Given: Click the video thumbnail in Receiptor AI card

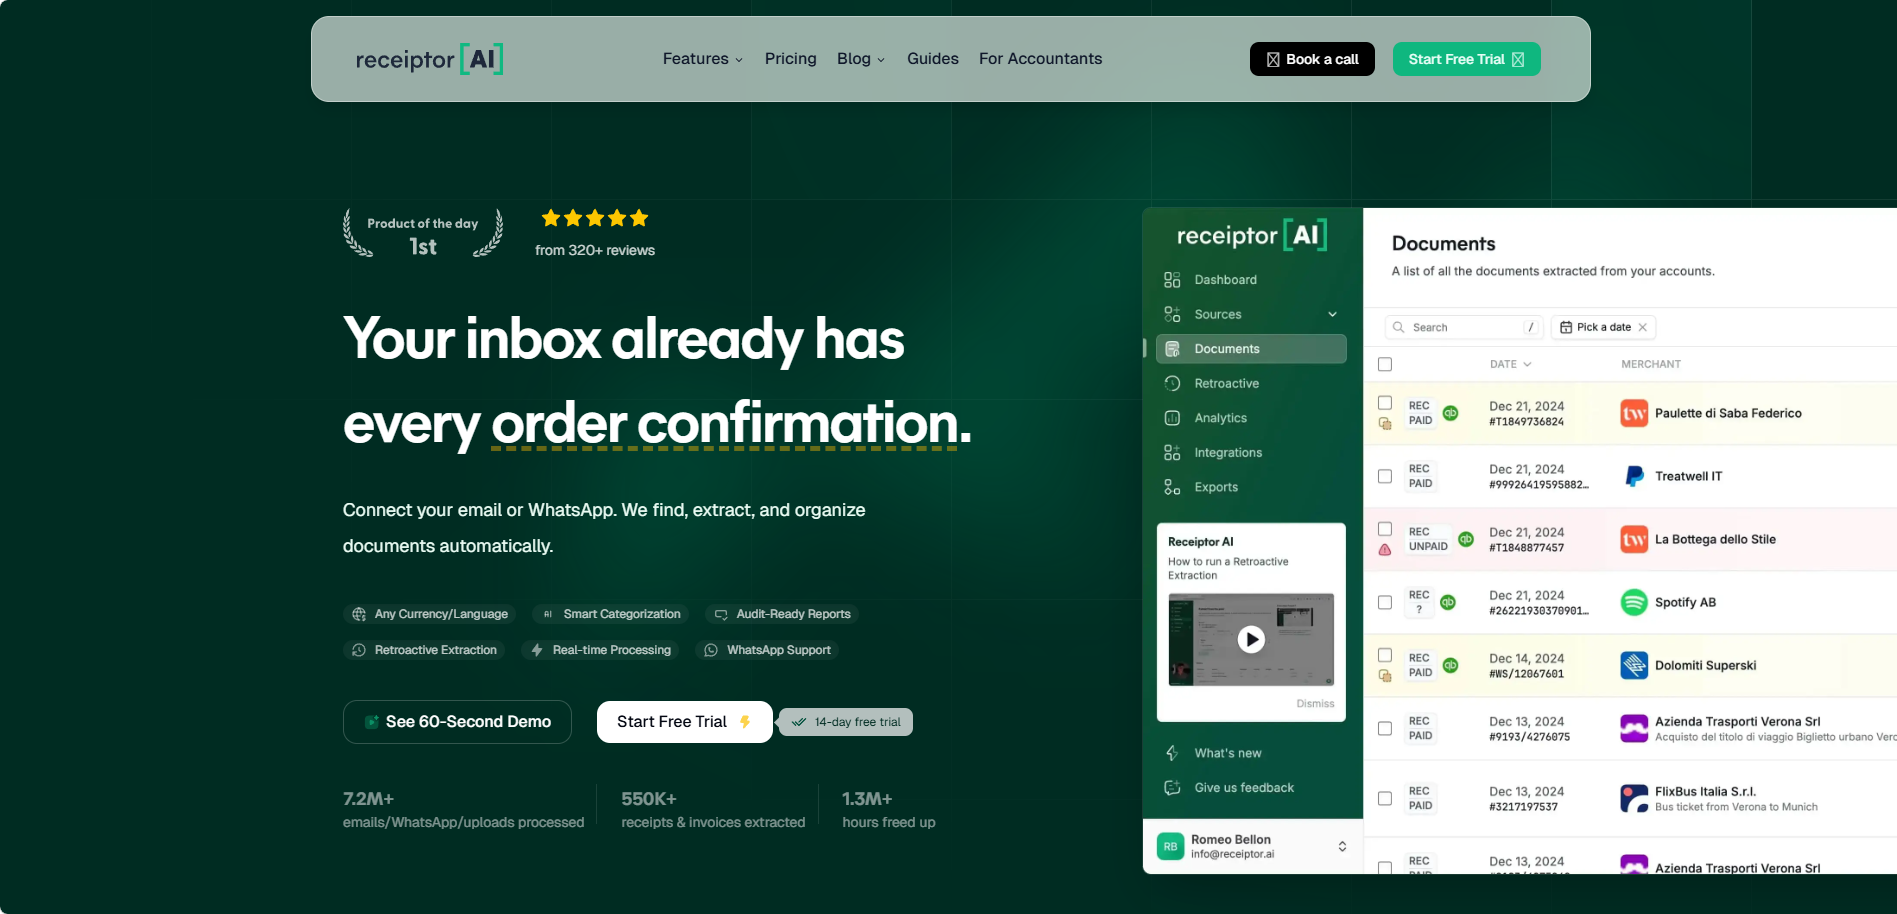Looking at the screenshot, I should pos(1251,639).
